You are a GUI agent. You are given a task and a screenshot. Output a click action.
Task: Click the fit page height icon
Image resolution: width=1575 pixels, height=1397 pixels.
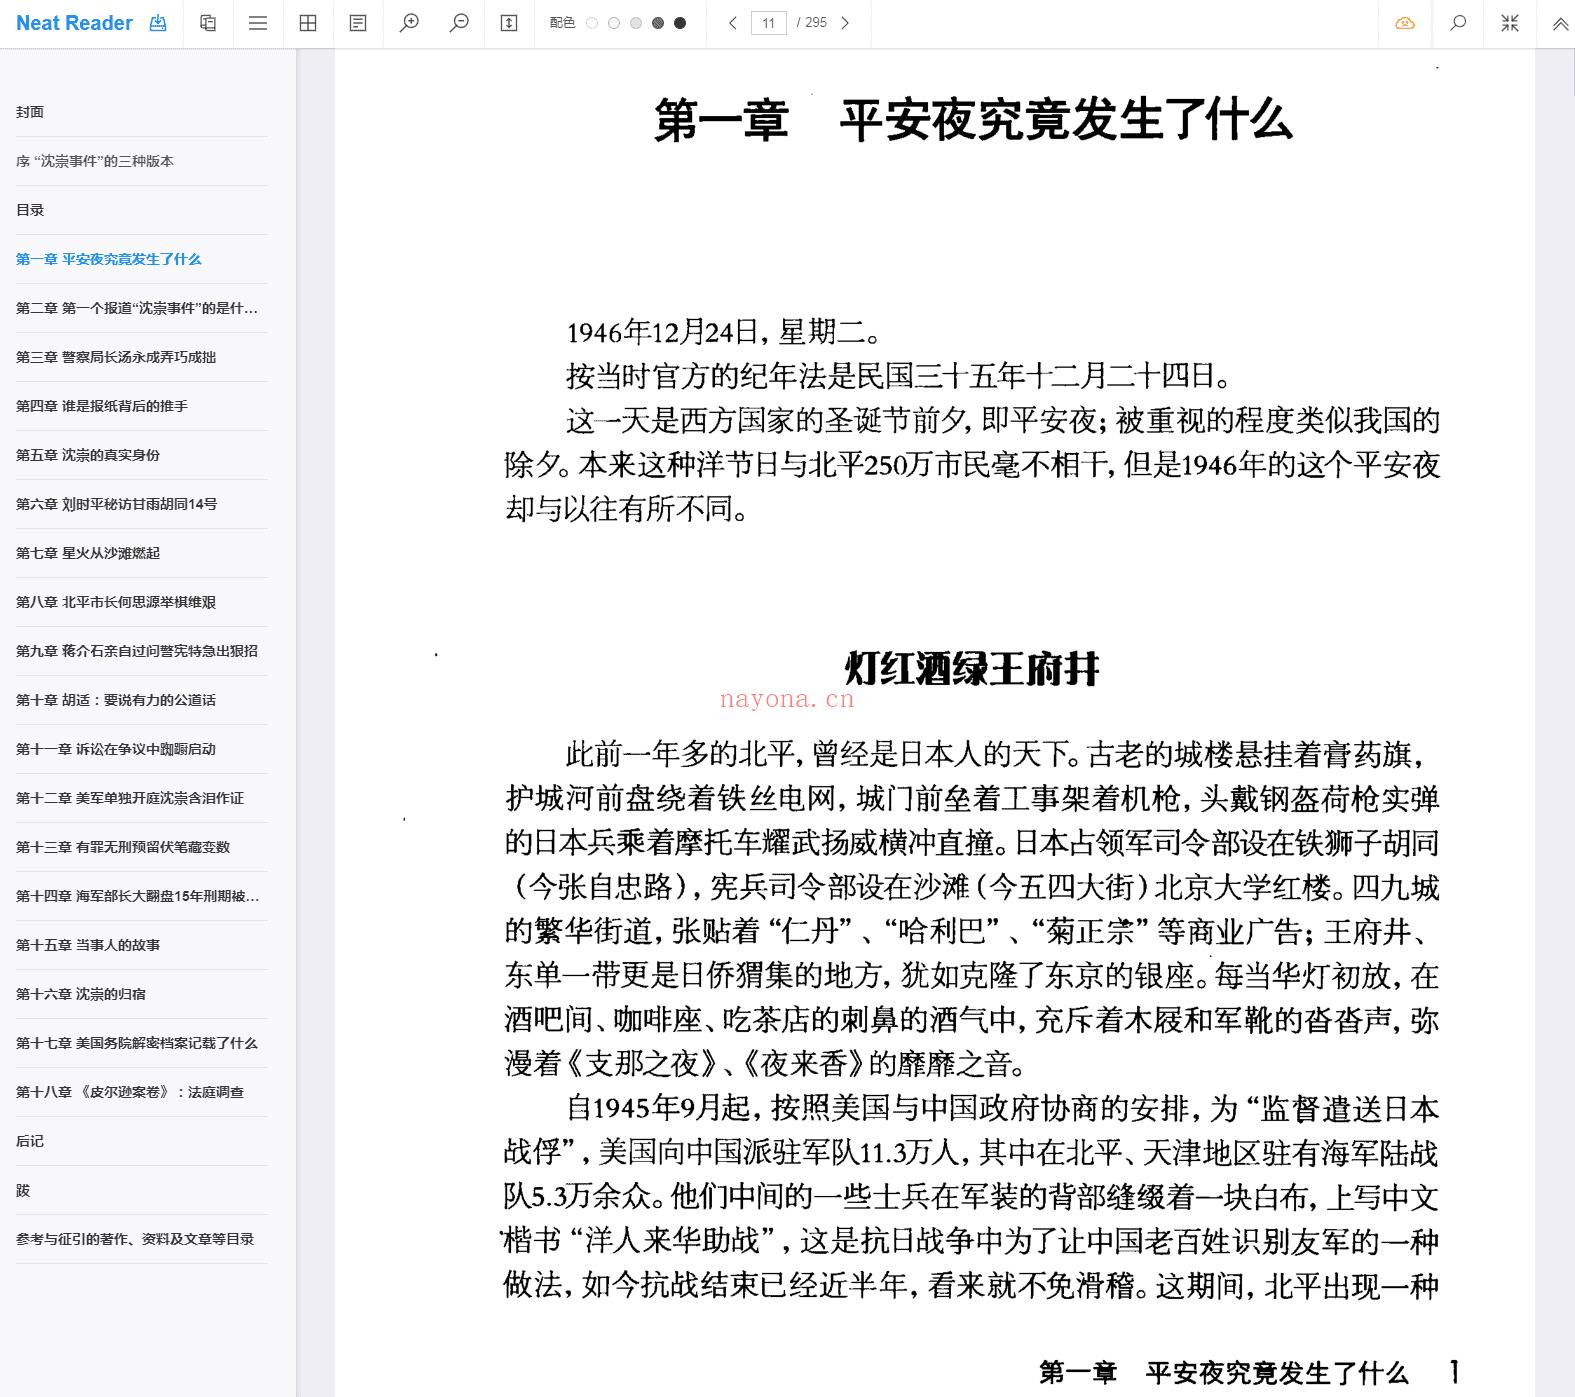click(x=509, y=23)
